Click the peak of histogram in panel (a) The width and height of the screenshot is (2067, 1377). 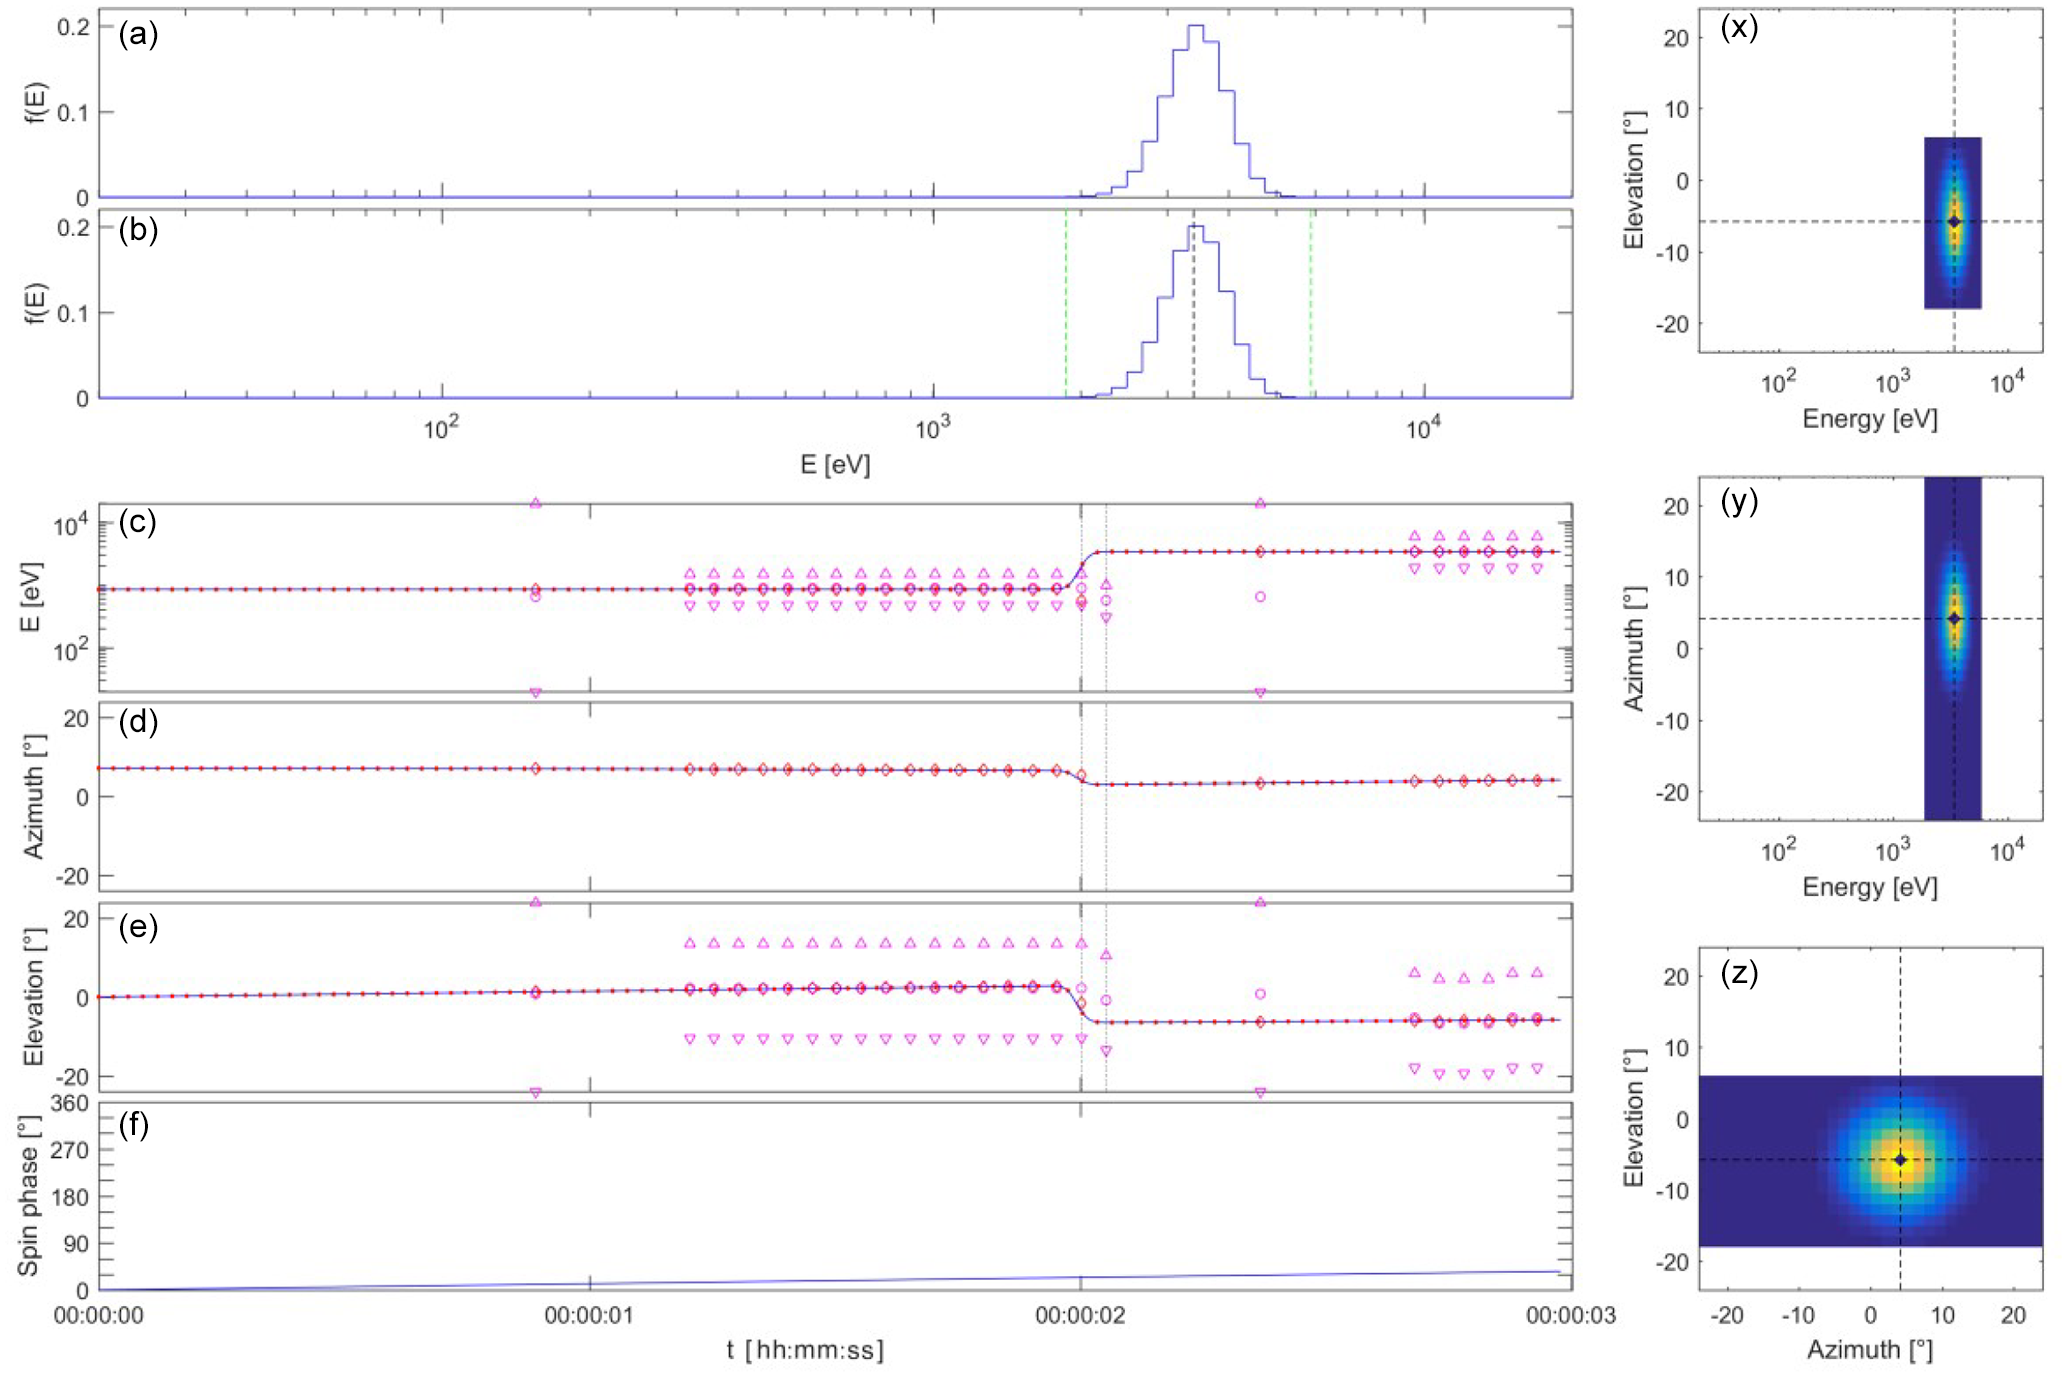[1195, 27]
